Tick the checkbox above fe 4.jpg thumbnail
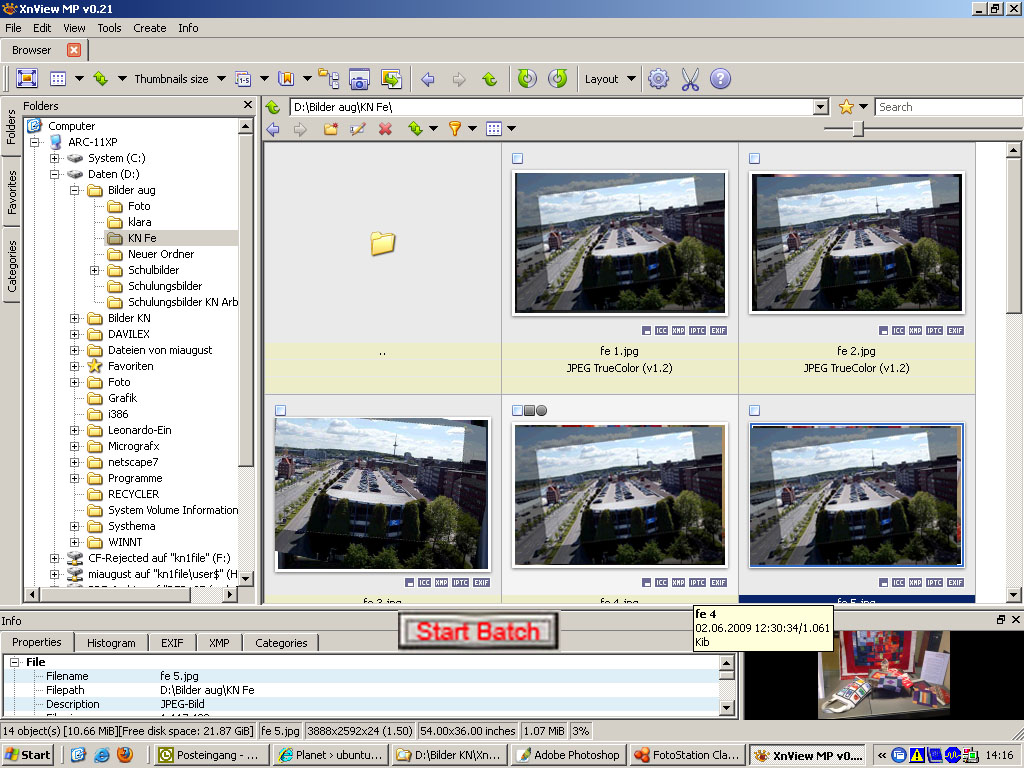 tap(517, 410)
